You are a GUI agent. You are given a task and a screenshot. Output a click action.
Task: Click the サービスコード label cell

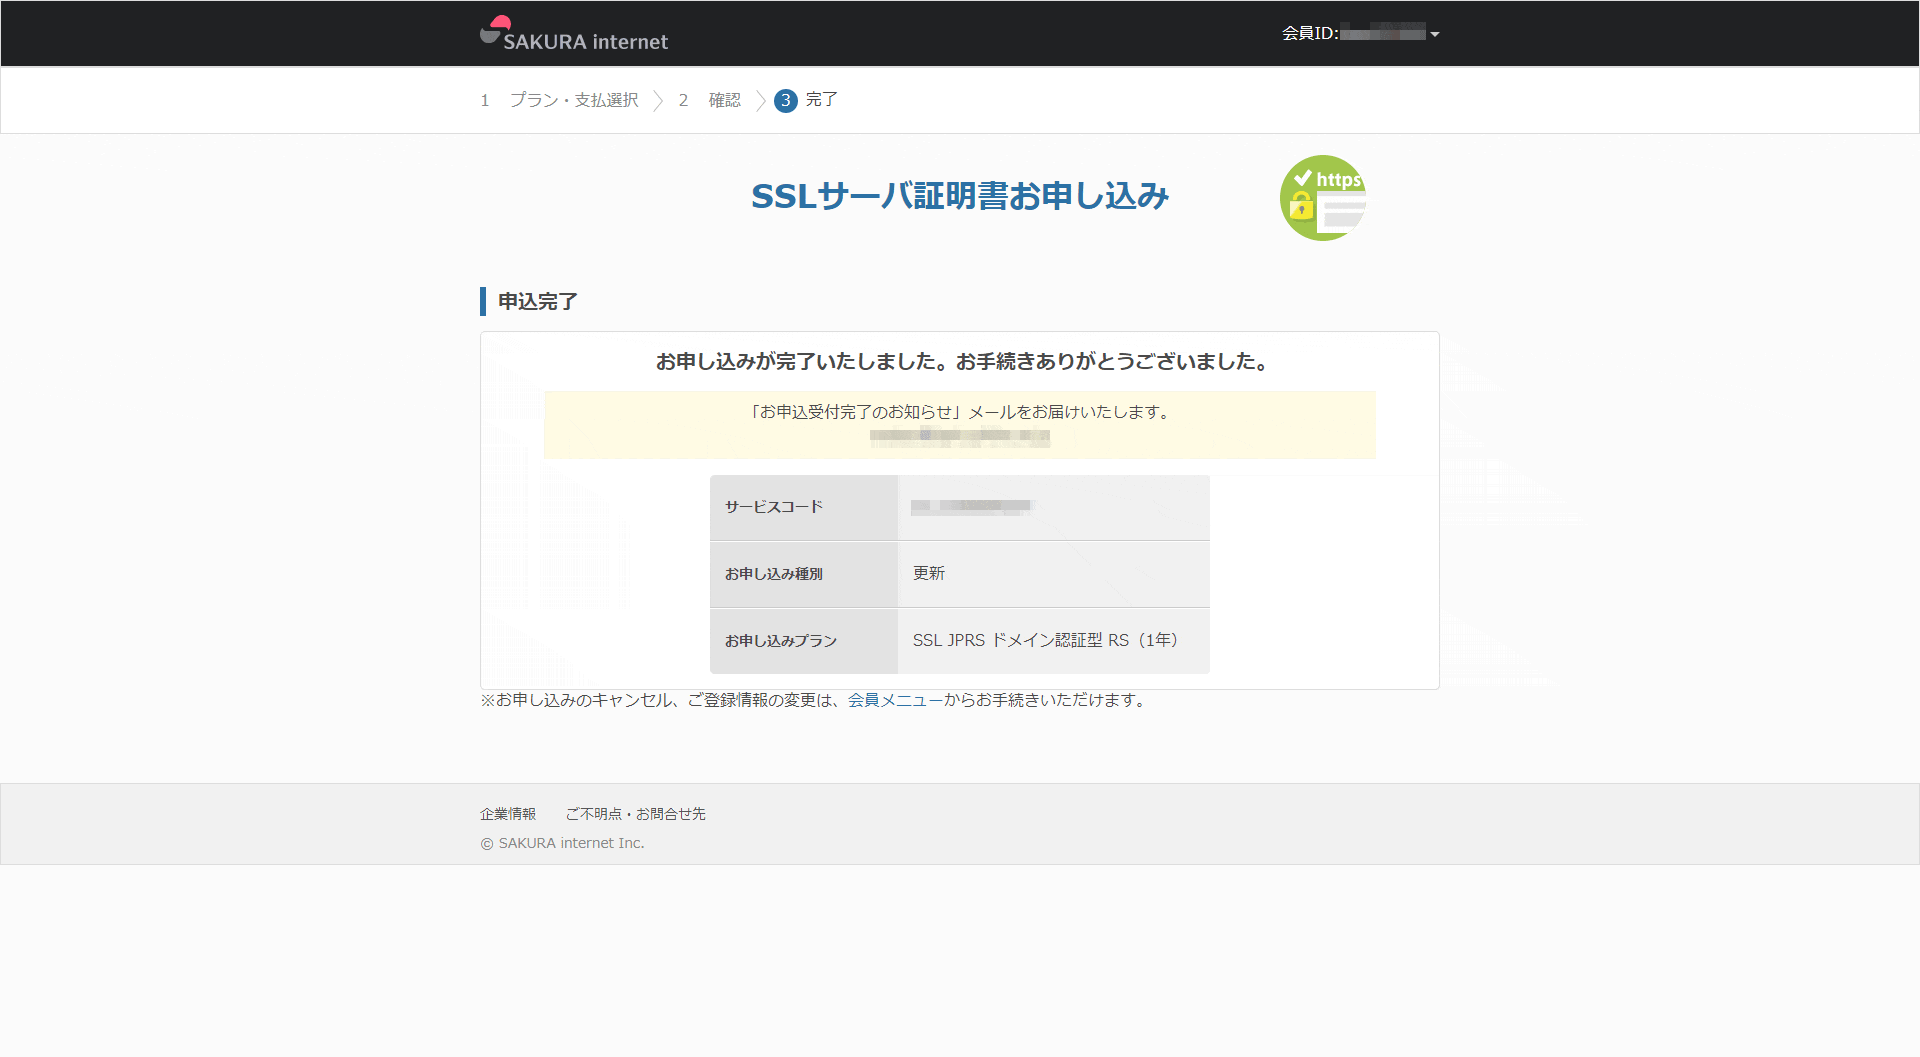tap(804, 508)
